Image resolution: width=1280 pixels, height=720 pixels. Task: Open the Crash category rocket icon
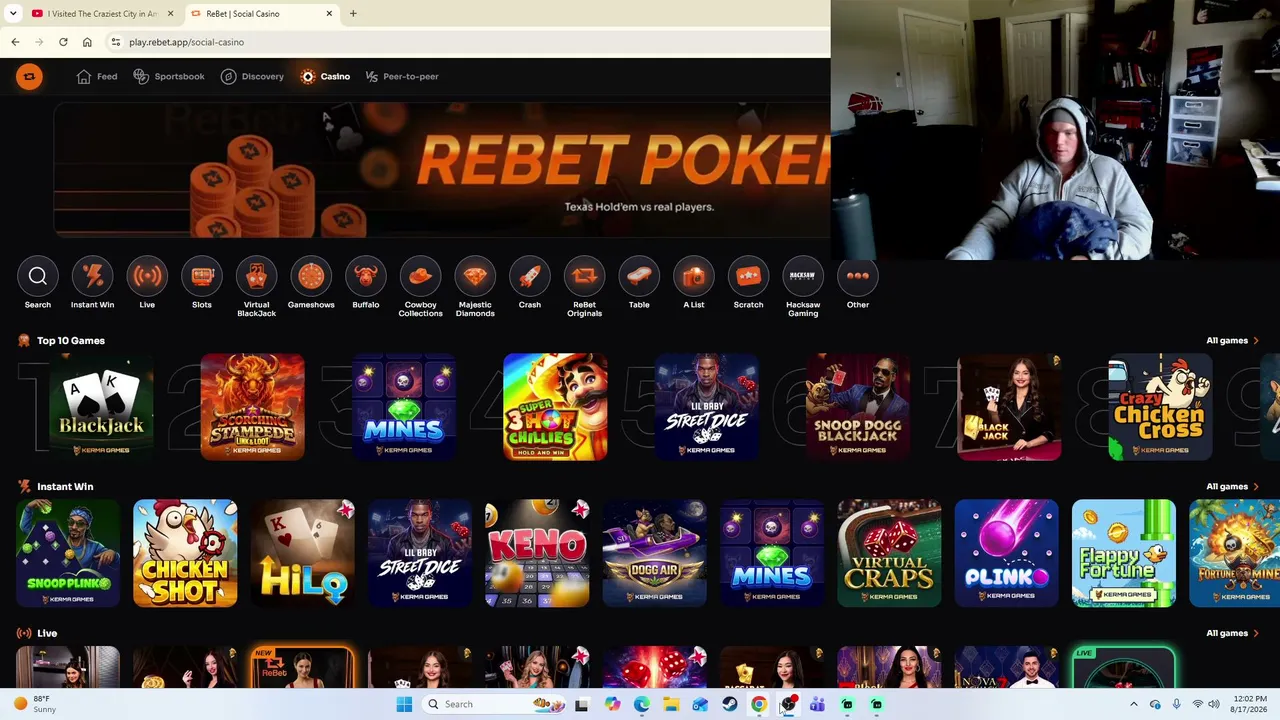(529, 276)
